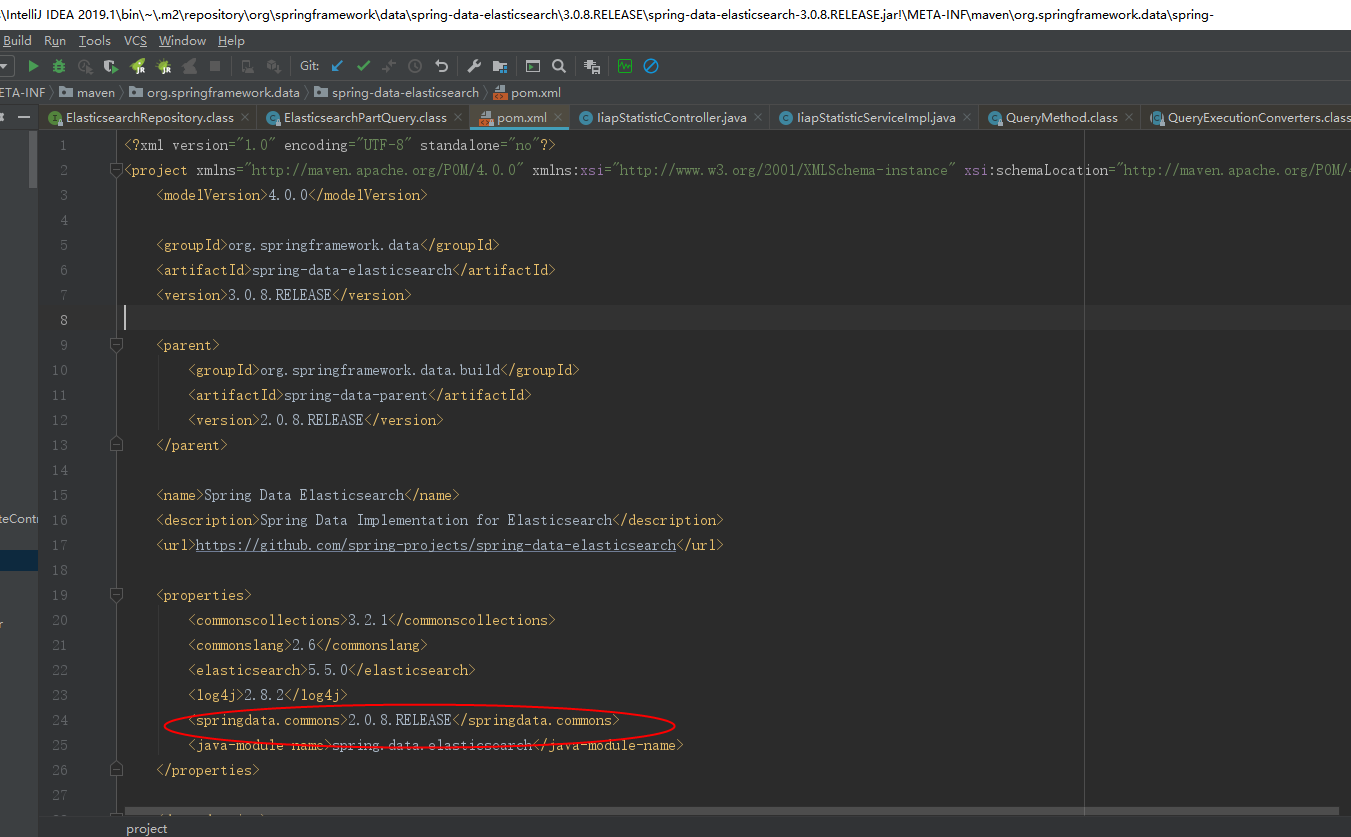
Task: Click pom.xml in the navigation breadcrumb
Action: (526, 93)
